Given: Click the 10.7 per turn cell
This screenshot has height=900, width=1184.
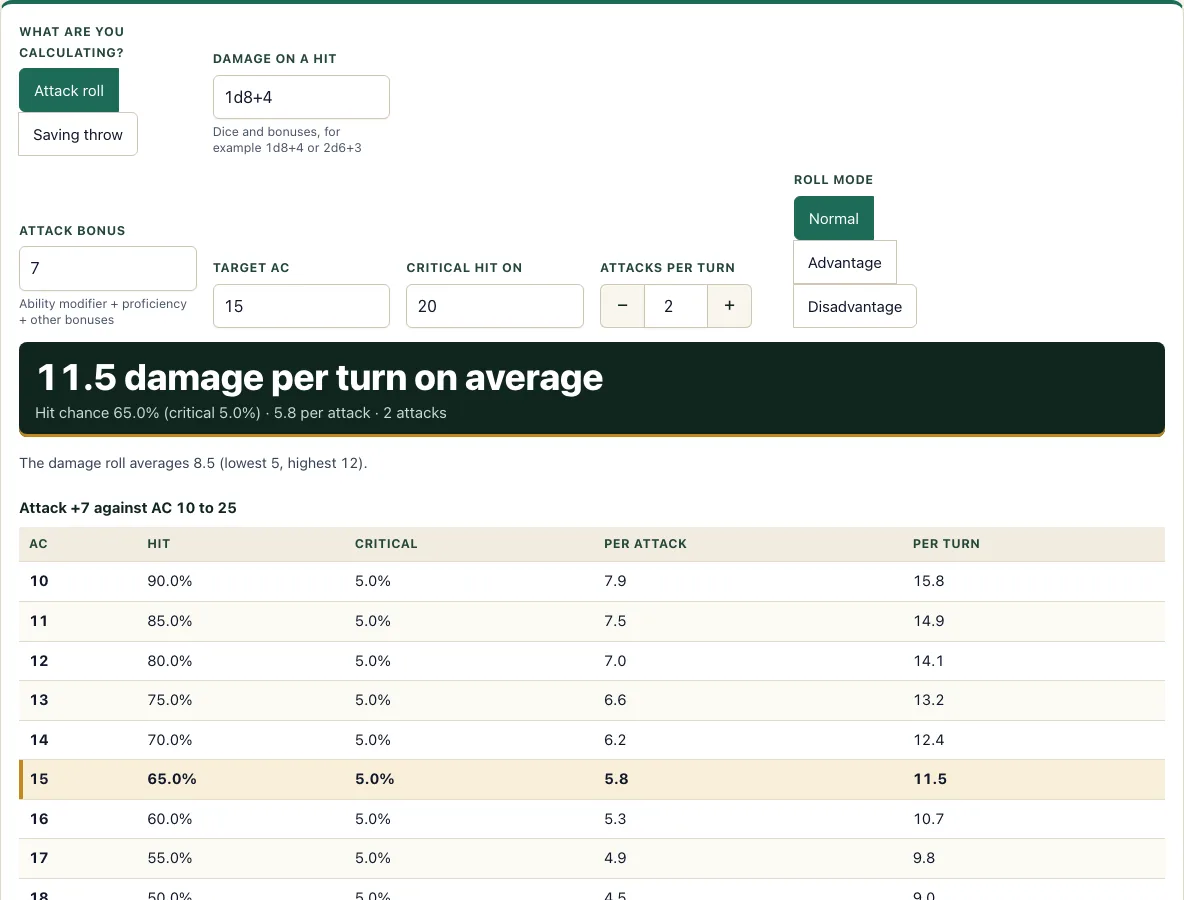Looking at the screenshot, I should click(x=929, y=819).
